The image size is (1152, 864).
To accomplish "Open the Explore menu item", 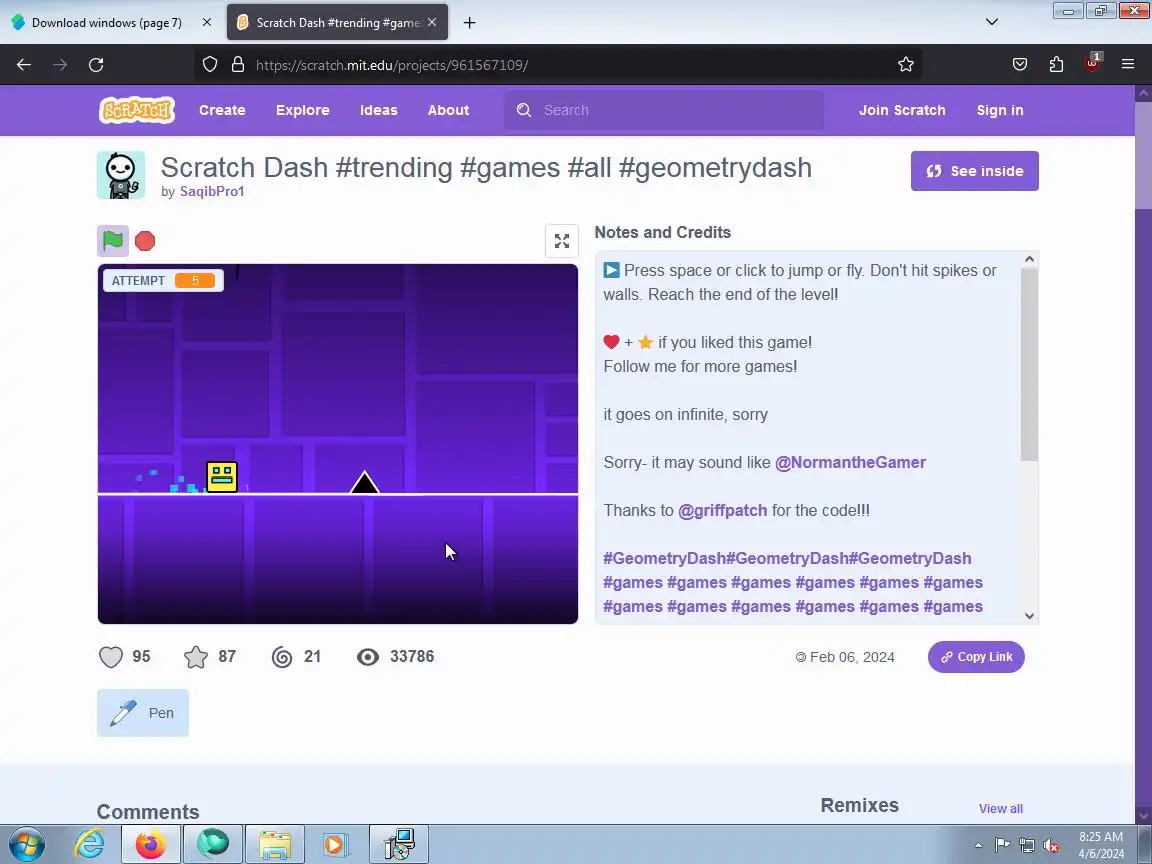I will point(303,110).
